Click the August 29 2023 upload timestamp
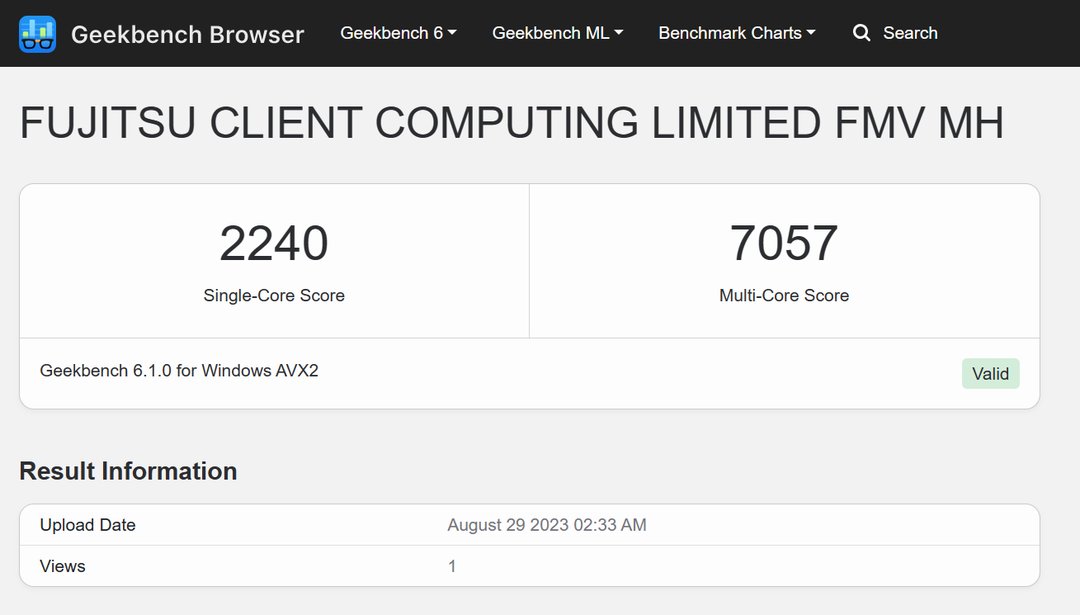This screenshot has height=615, width=1080. 546,525
